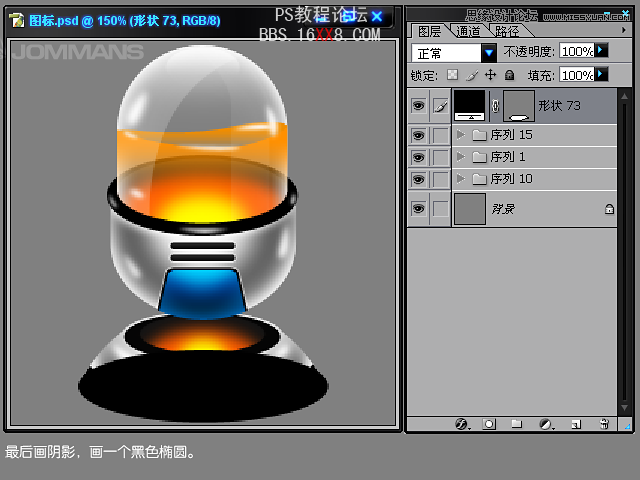This screenshot has width=640, height=480.
Task: Add a layer mask using the mask icon
Action: (x=489, y=424)
